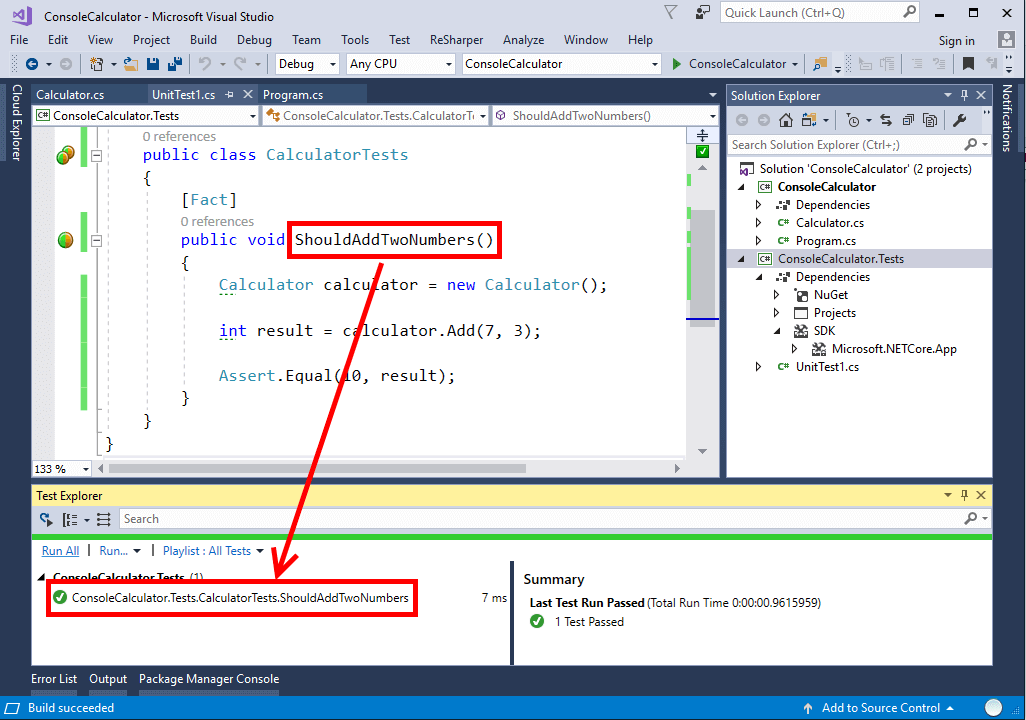This screenshot has width=1026, height=720.
Task: Click the Run All link in Test Explorer
Action: pos(60,550)
